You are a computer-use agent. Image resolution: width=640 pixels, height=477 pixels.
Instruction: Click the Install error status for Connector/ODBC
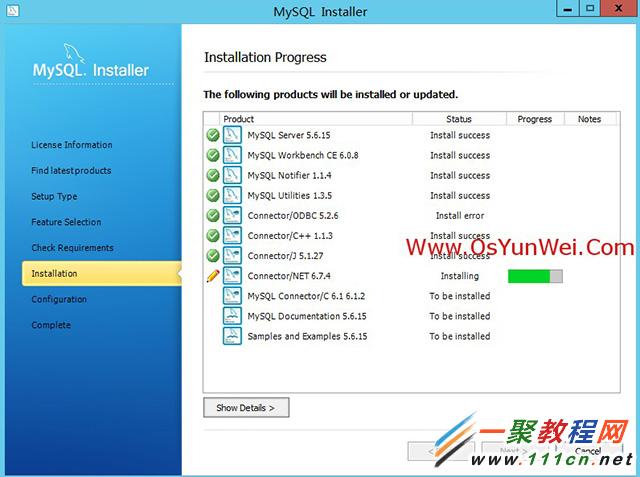tap(460, 215)
